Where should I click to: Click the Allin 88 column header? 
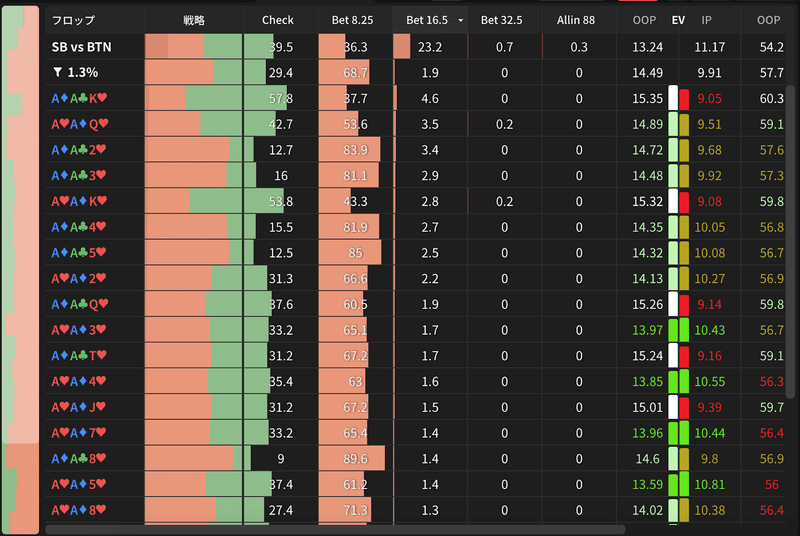pyautogui.click(x=579, y=20)
